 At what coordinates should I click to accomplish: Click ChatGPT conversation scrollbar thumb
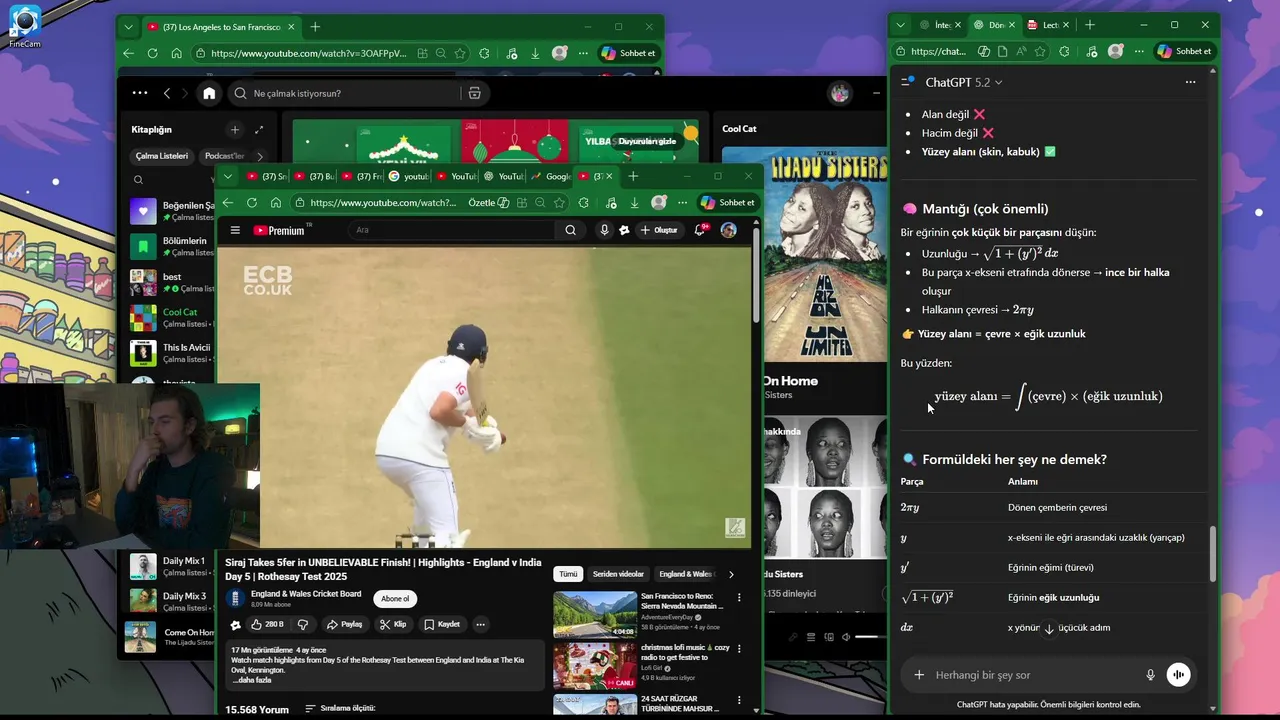point(1213,553)
